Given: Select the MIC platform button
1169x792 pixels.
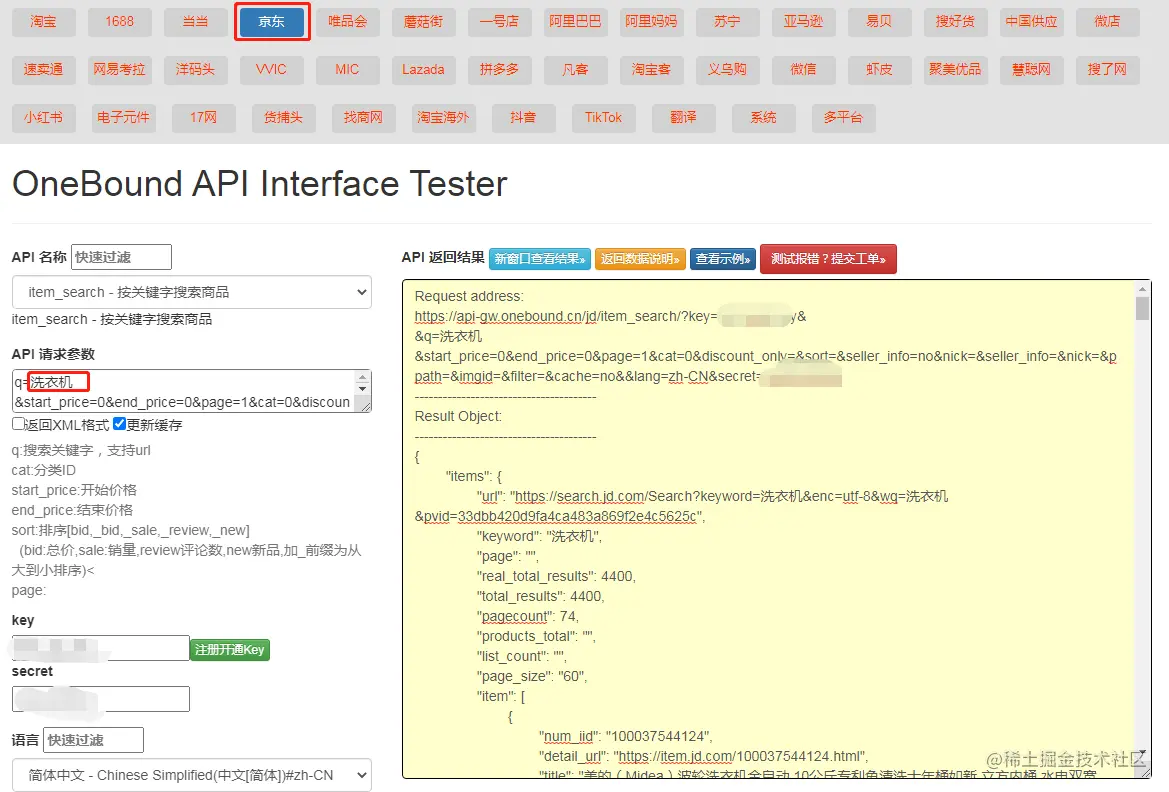Looking at the screenshot, I should [347, 69].
